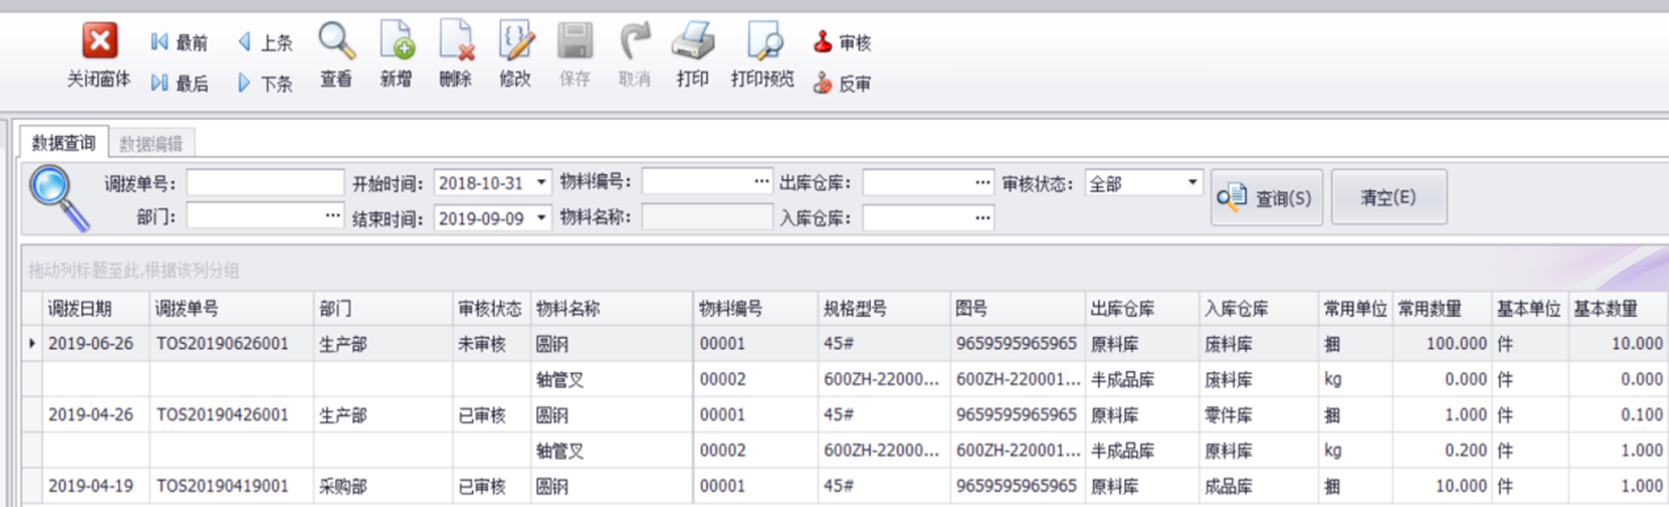
Task: Click the 清空(E) clear button
Action: 1388,198
